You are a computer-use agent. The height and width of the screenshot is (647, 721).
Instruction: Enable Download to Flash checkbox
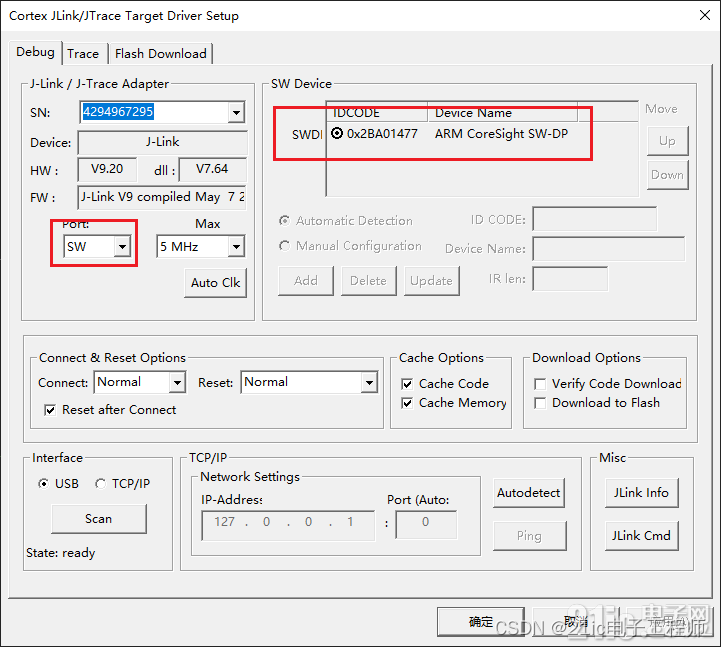click(x=540, y=403)
